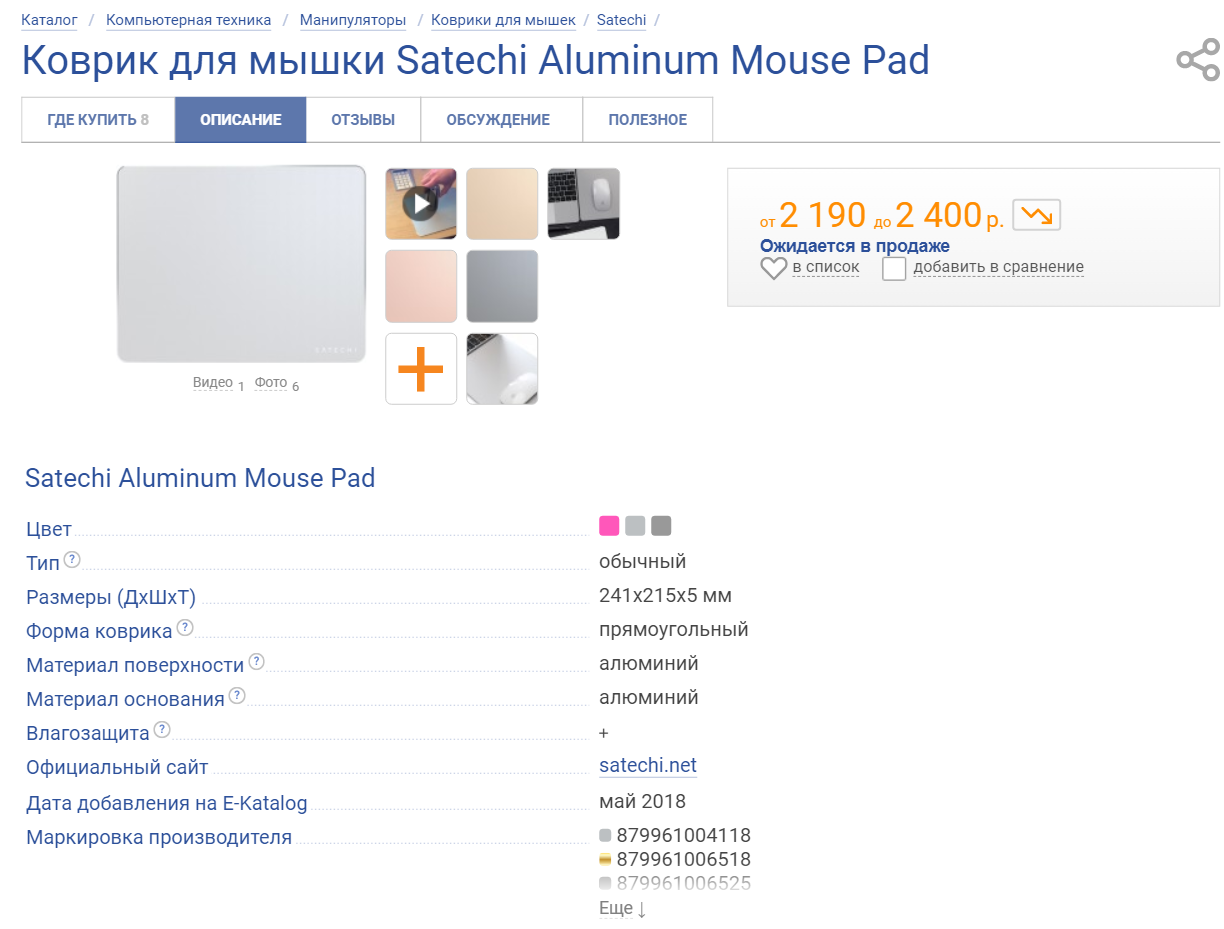Go to Коврики для мышек breadcrumb

pyautogui.click(x=503, y=20)
